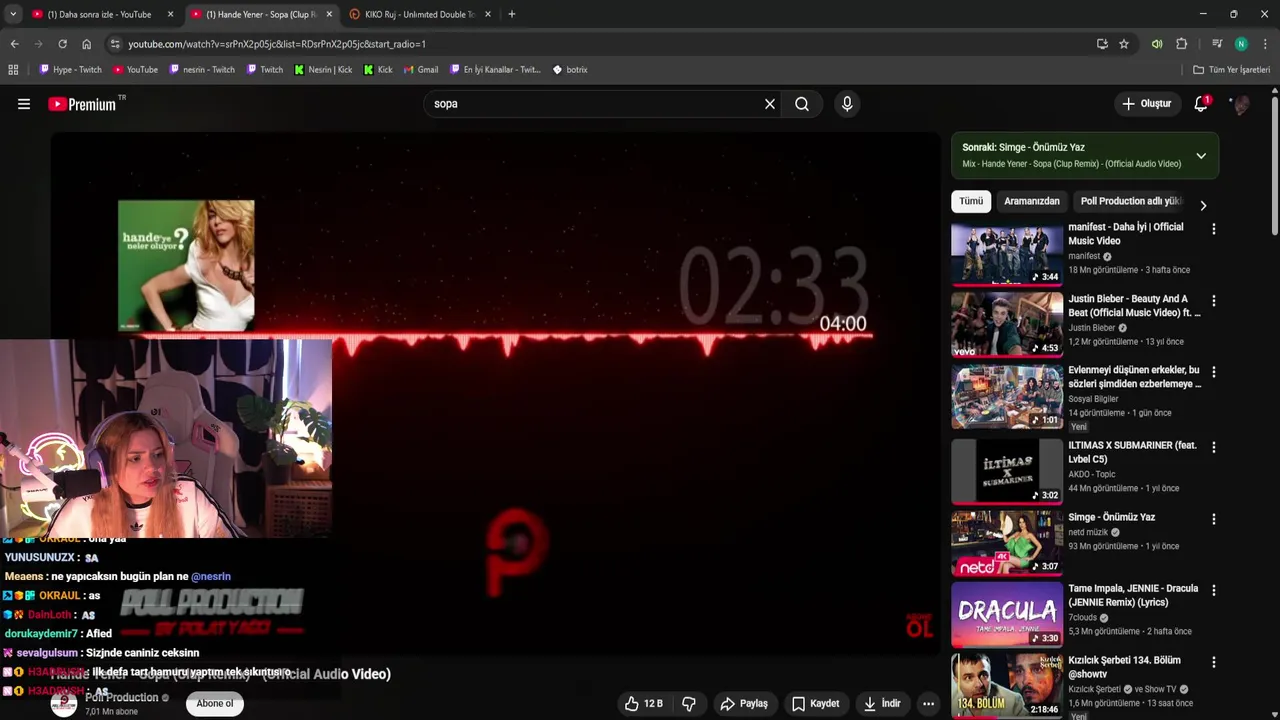Open manifest - Daha İyi video thumbnail
The width and height of the screenshot is (1280, 720).
pos(1007,254)
